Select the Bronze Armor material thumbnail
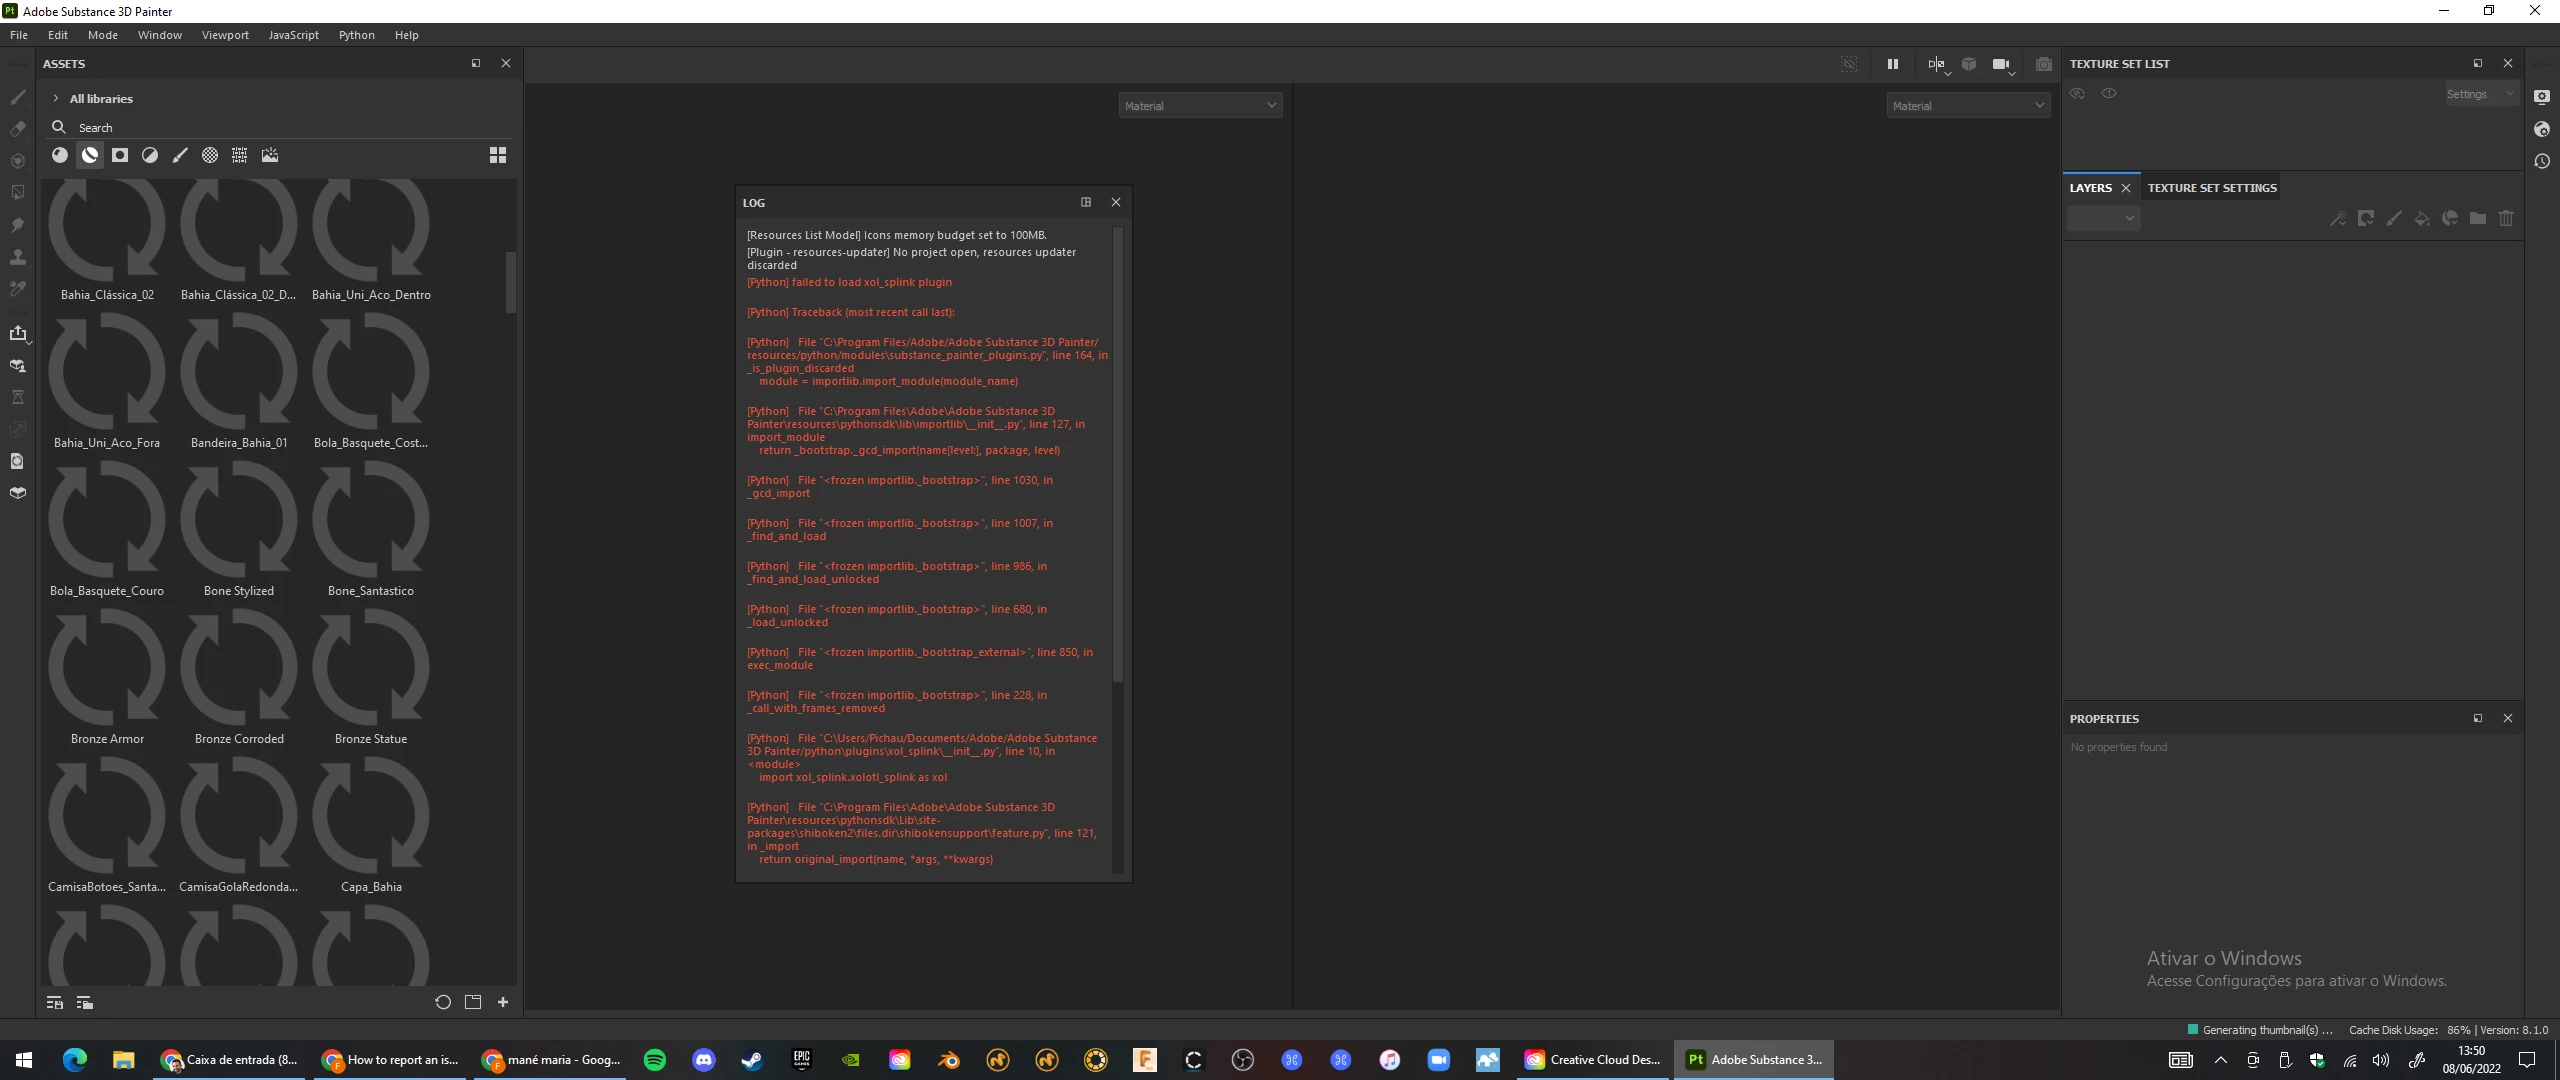This screenshot has height=1080, width=2560. (107, 669)
